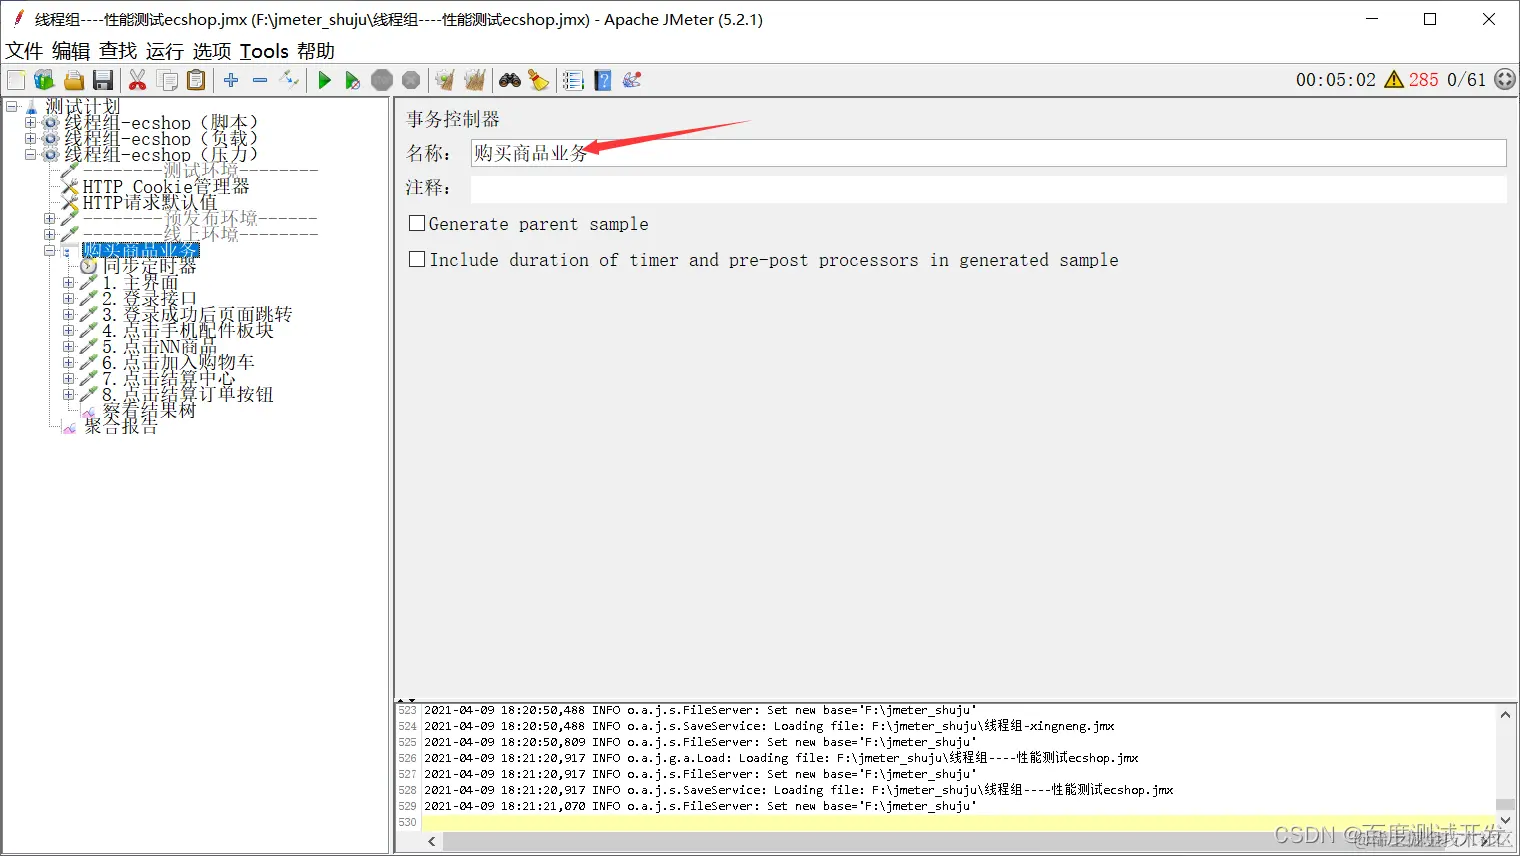Click the rightmost toolbar feather icon
Image resolution: width=1520 pixels, height=856 pixels.
[x=632, y=80]
